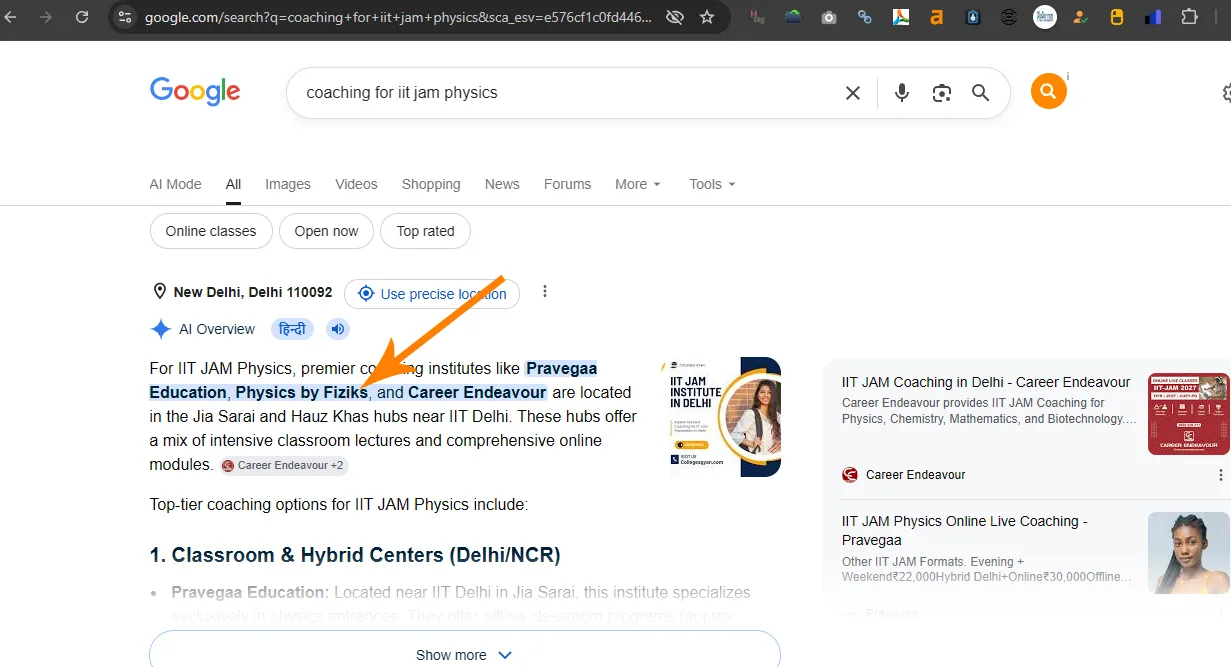The image size is (1231, 667).
Task: Select the Videos tab
Action: click(356, 184)
